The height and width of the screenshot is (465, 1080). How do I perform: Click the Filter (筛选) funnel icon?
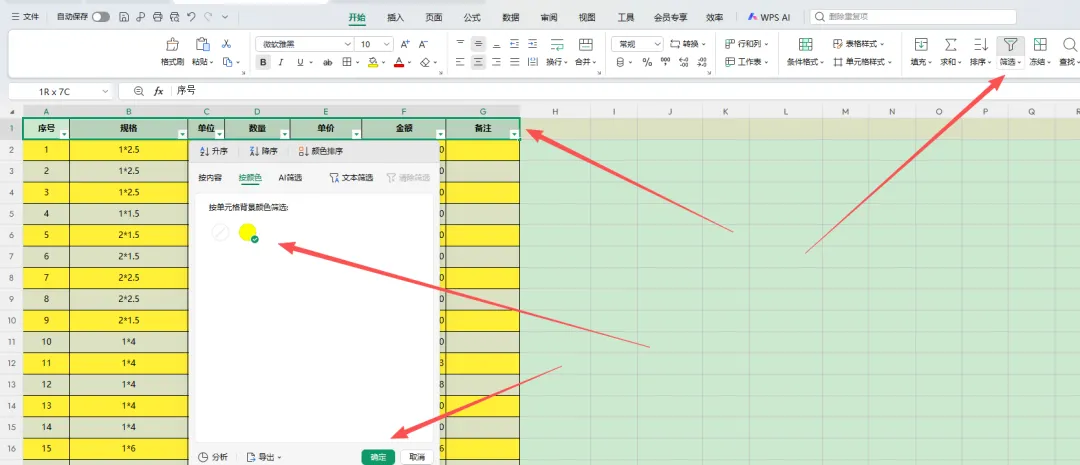click(x=1010, y=45)
